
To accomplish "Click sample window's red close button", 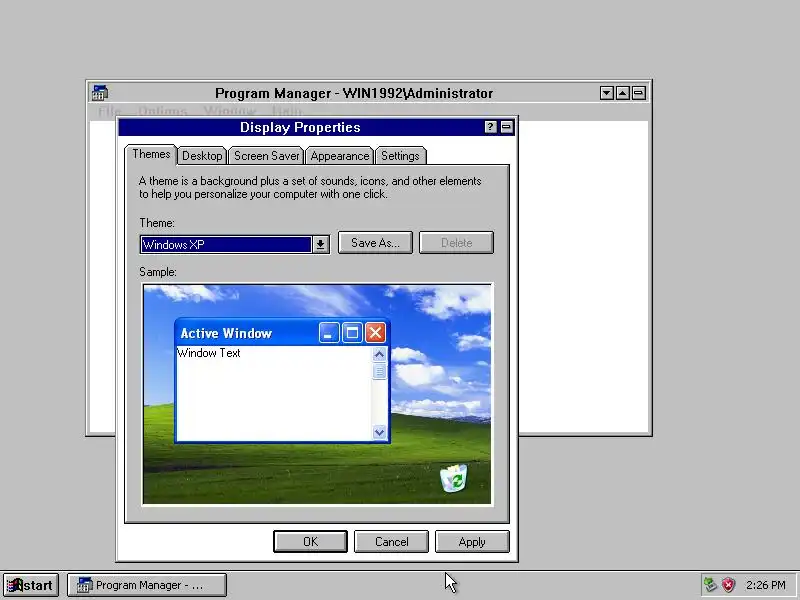I will point(375,333).
